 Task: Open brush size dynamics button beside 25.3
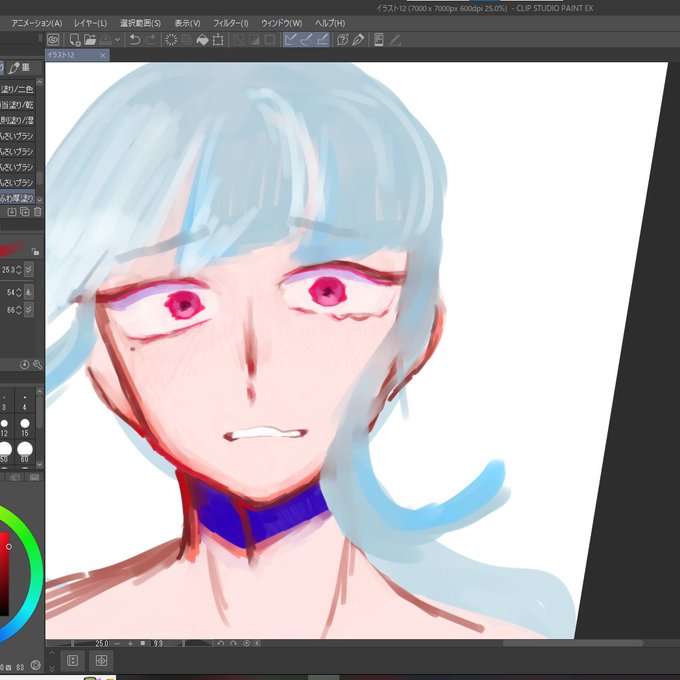tap(28, 270)
